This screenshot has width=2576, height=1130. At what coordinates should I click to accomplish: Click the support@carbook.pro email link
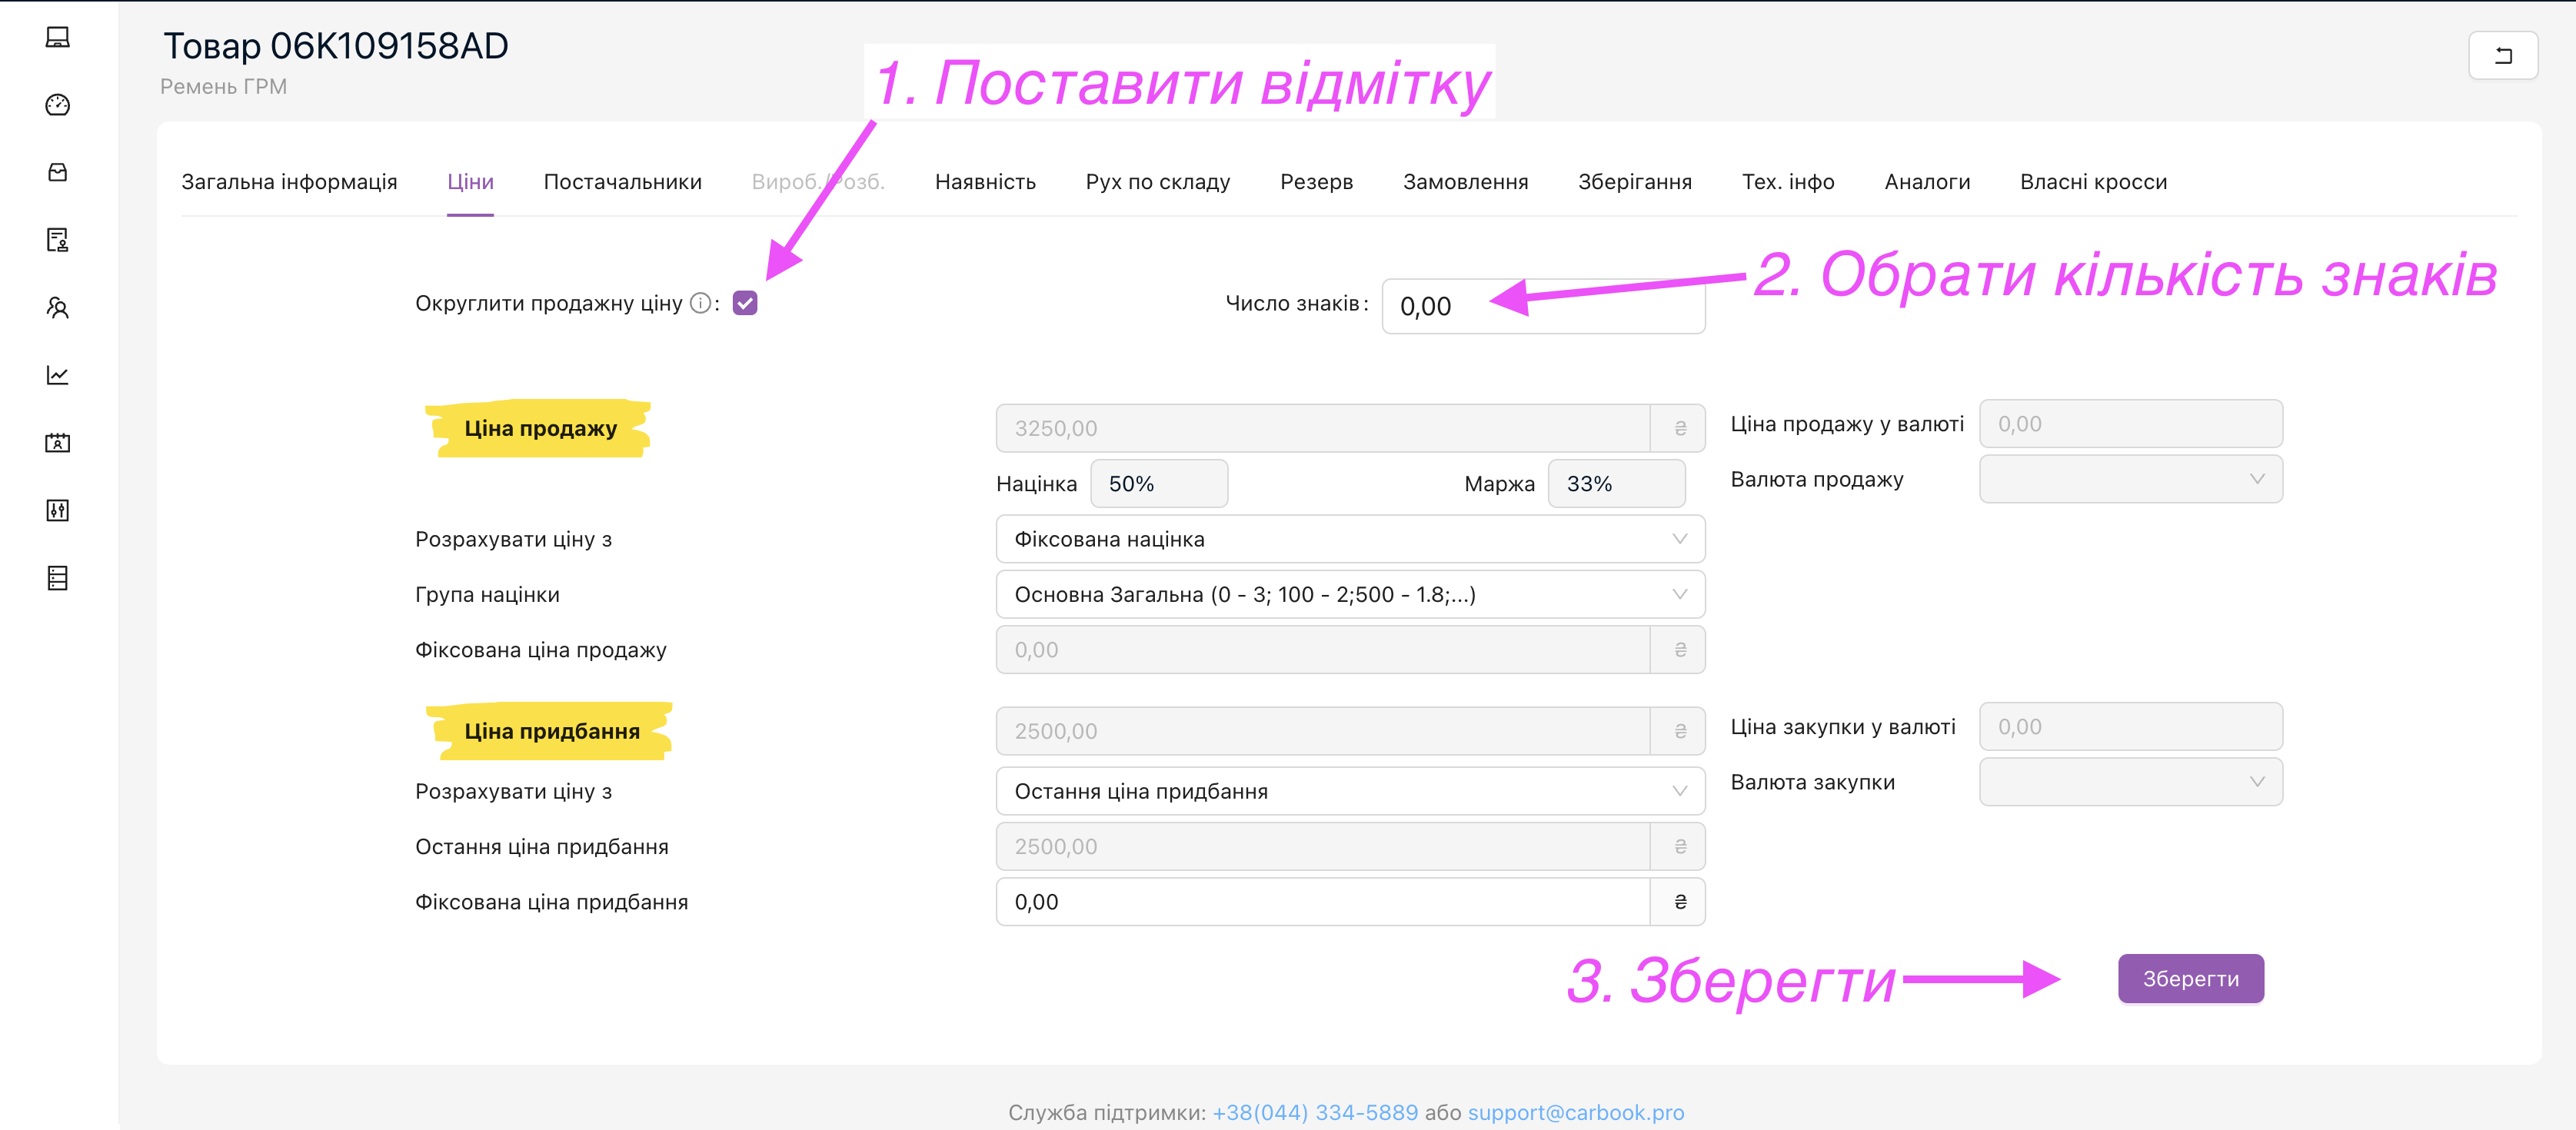pyautogui.click(x=1575, y=1112)
